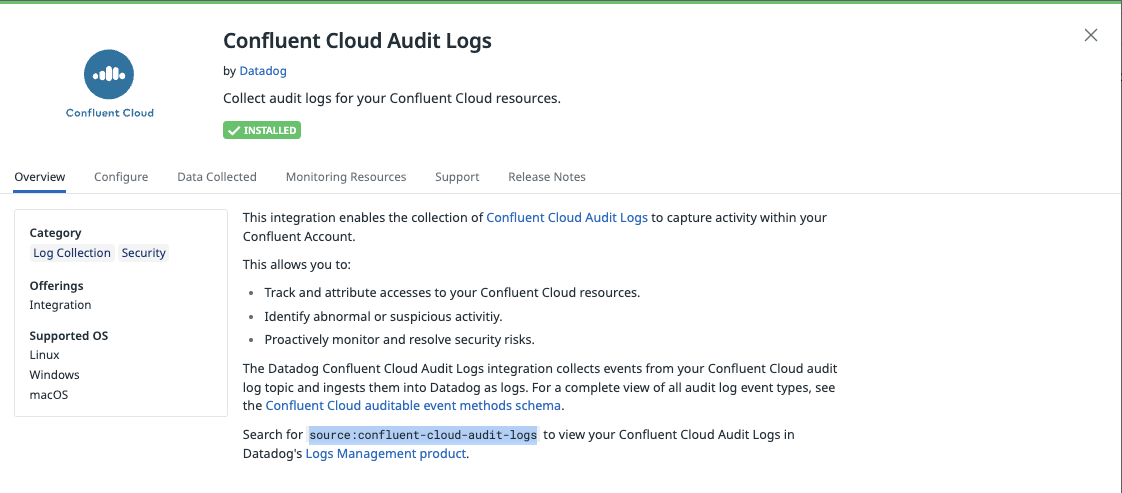This screenshot has height=493, width=1122.
Task: View the Release Notes tab
Action: 547,177
